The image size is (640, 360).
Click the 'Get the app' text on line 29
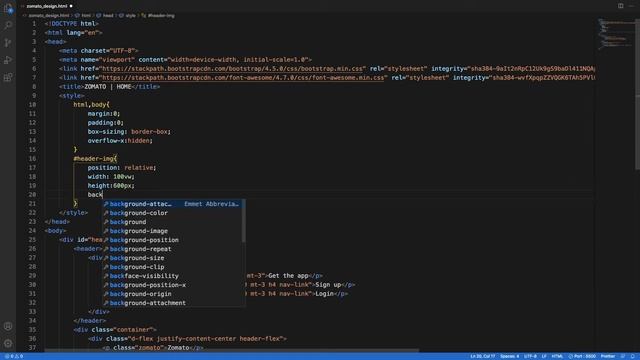click(x=288, y=276)
